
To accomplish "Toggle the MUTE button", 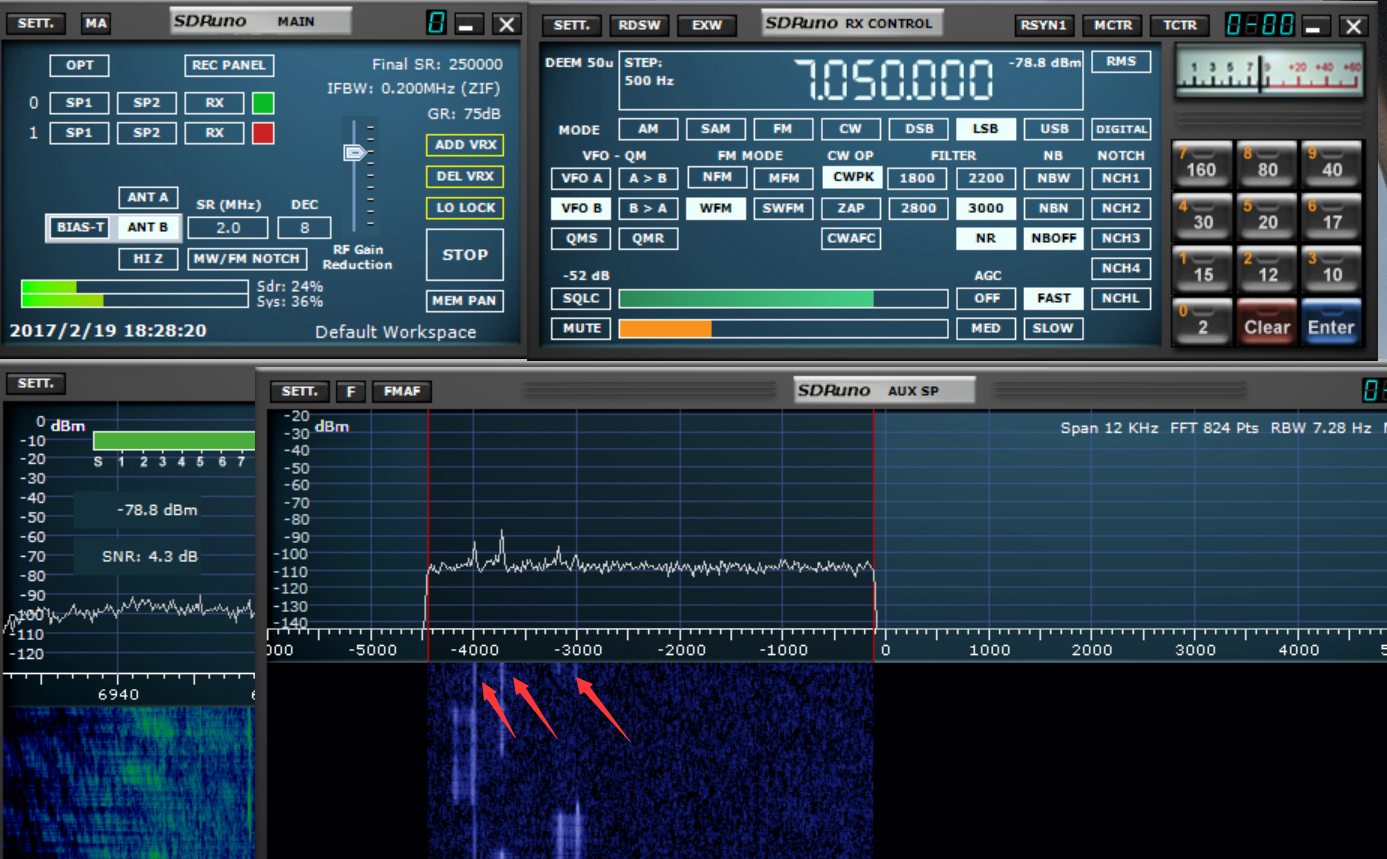I will pos(581,328).
